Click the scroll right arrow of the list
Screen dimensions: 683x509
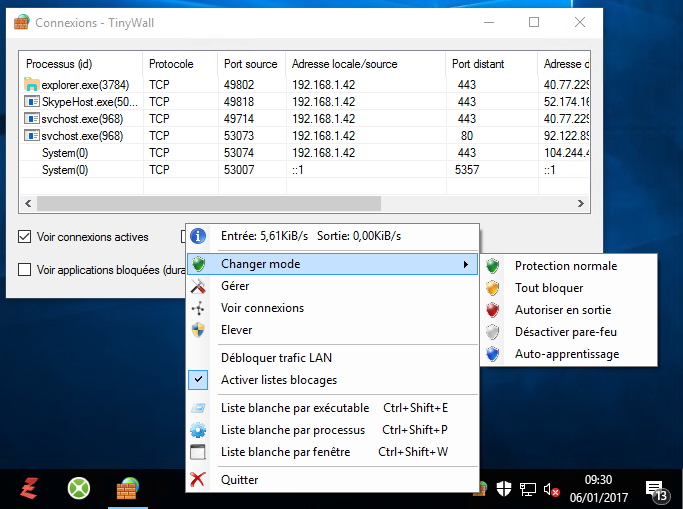coord(581,203)
